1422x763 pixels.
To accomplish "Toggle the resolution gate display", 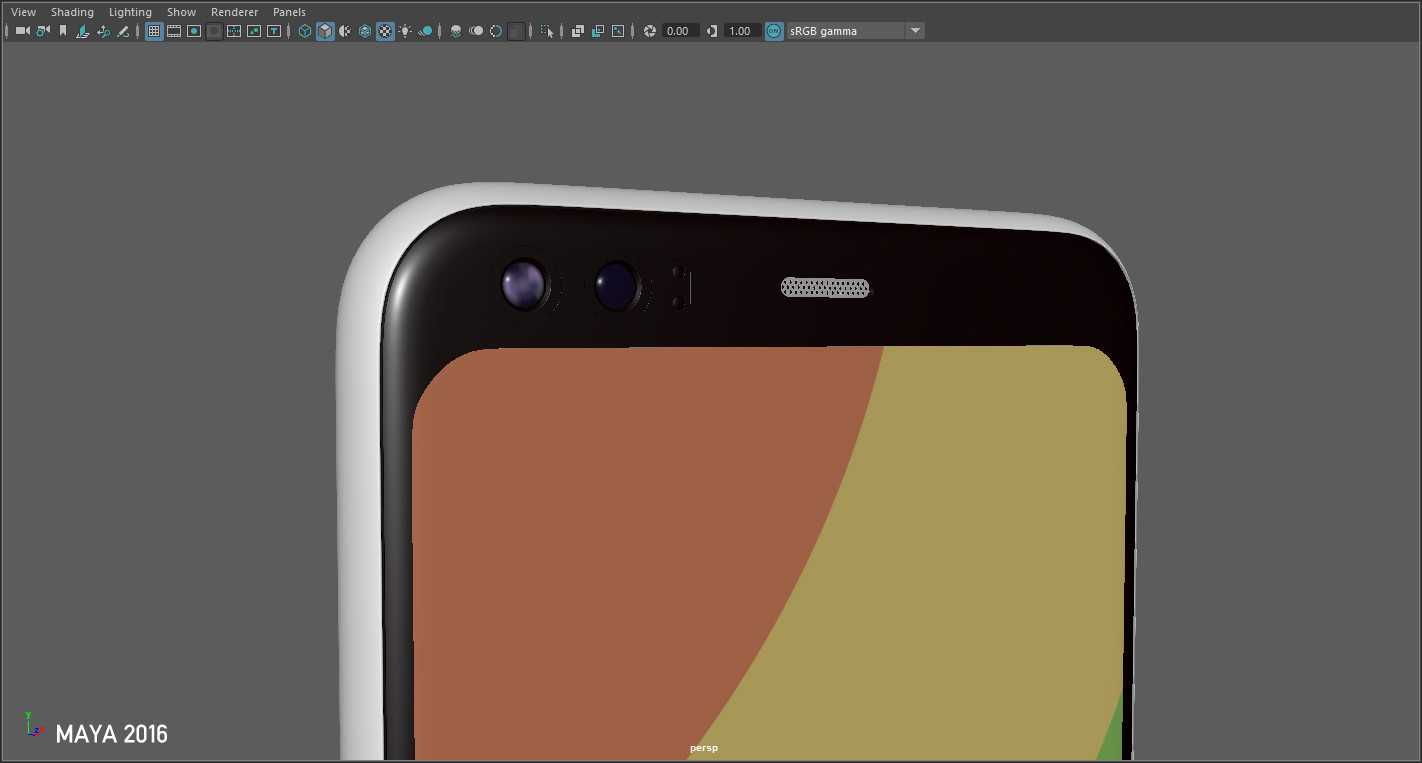I will (x=193, y=30).
